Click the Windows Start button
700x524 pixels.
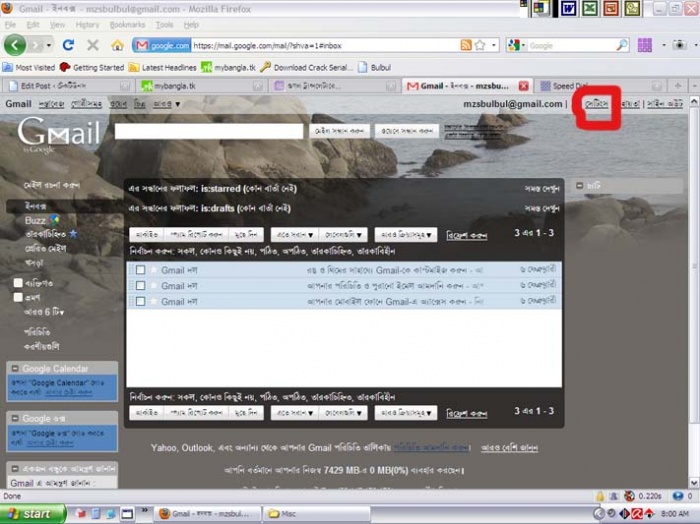point(32,514)
